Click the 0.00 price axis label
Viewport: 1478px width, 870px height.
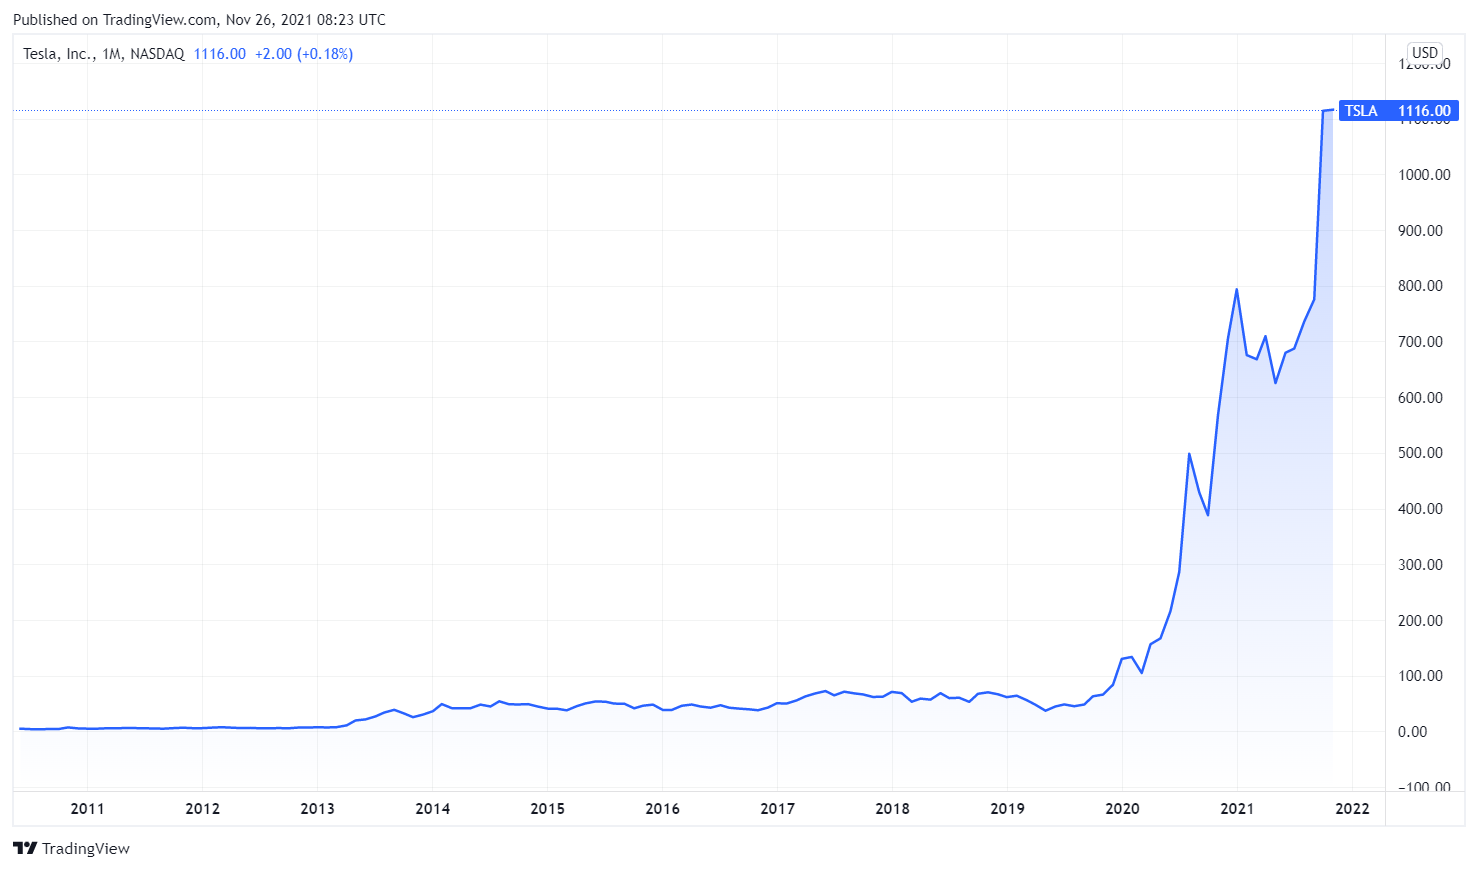[1413, 732]
